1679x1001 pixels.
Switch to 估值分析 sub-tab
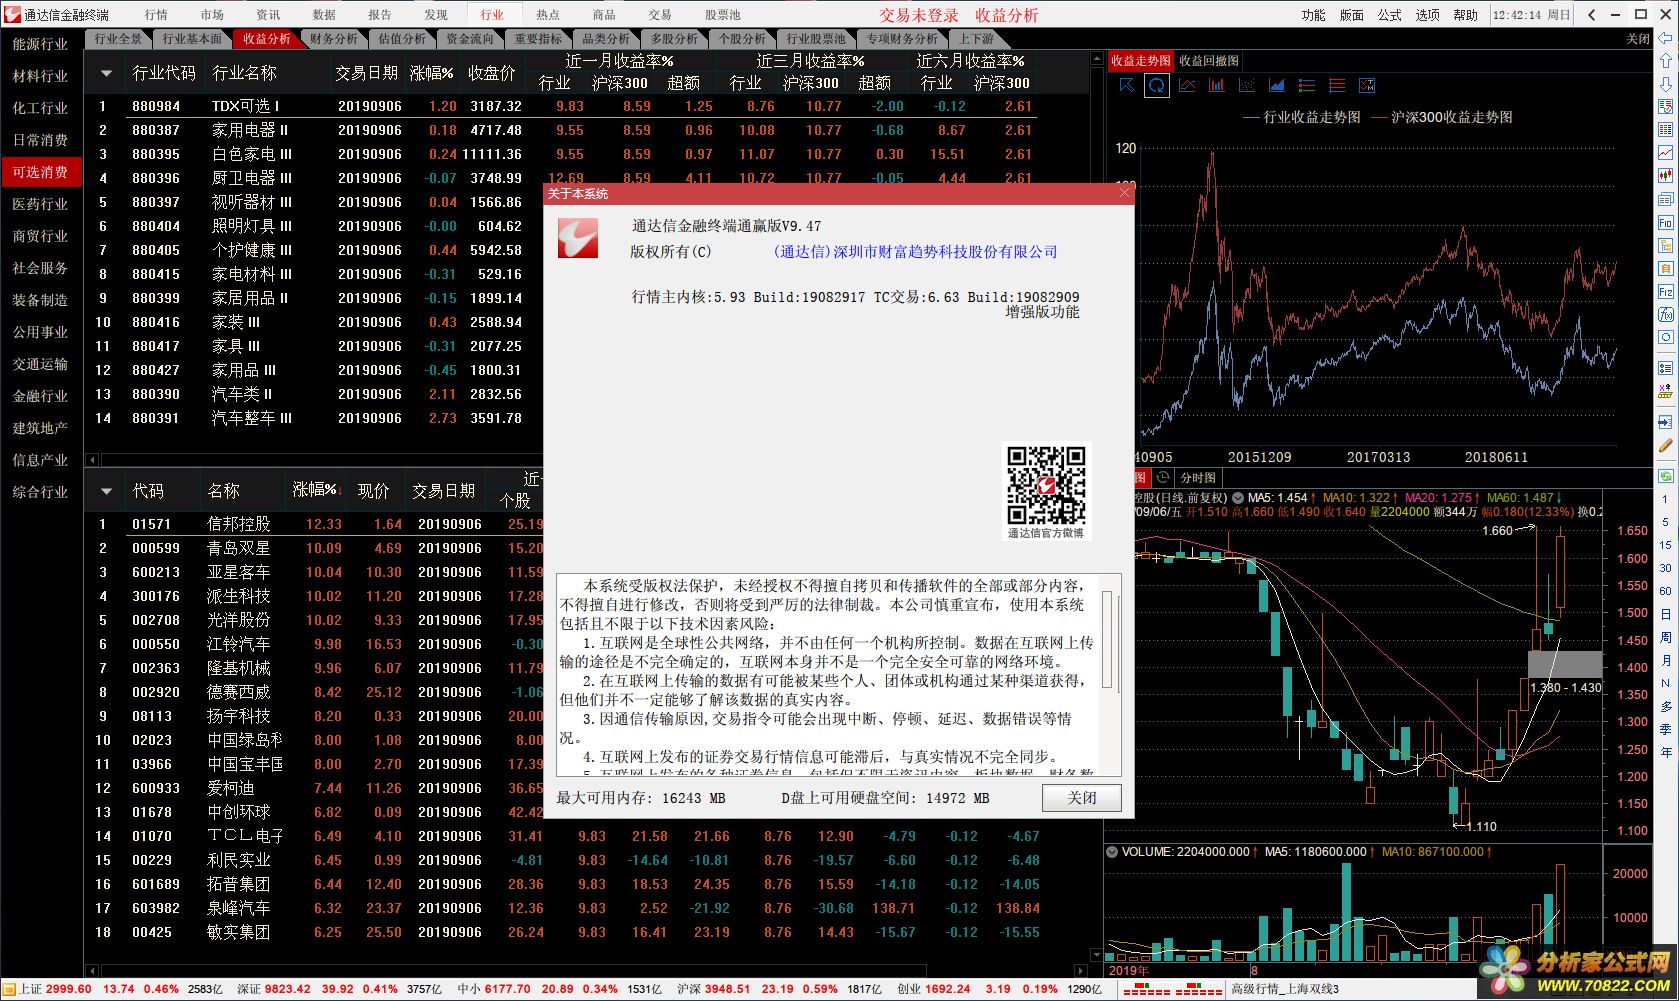[402, 39]
